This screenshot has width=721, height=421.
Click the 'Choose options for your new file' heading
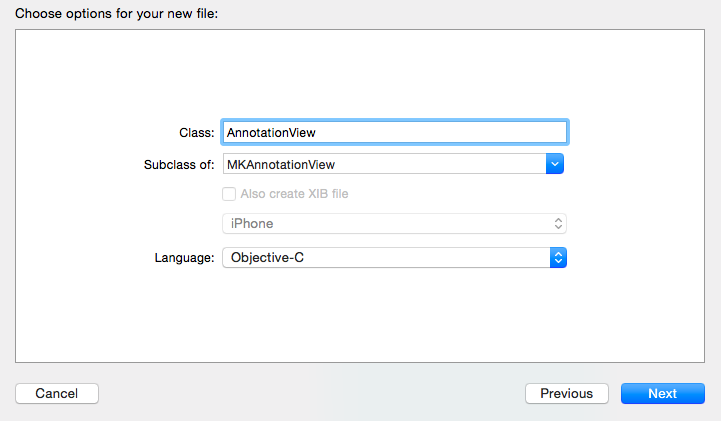coord(117,13)
